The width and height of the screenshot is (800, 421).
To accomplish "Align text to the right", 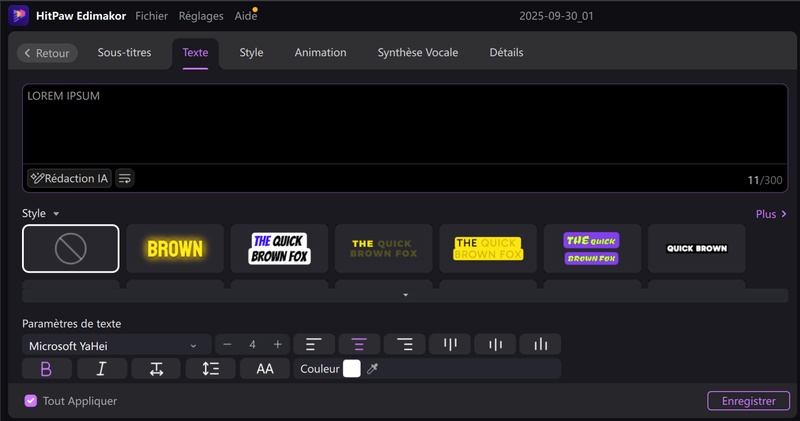I will coord(405,345).
